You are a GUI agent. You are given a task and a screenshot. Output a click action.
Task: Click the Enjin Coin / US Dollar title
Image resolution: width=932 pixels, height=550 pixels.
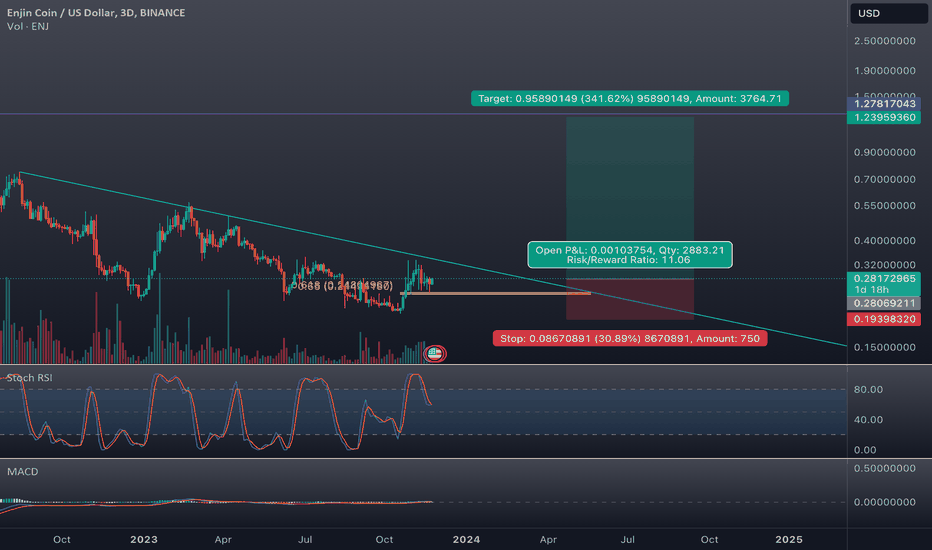pos(96,12)
